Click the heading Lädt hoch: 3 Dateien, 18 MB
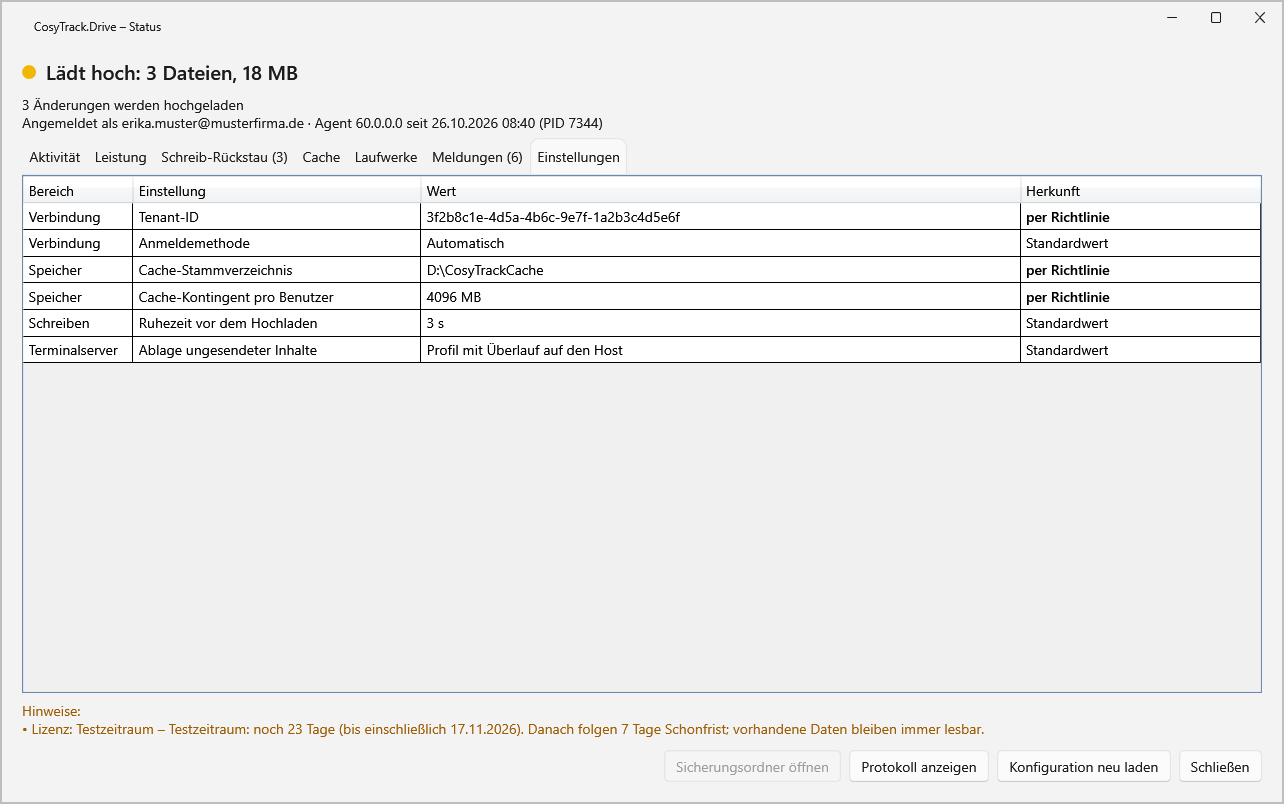Screen dimensions: 1284x804 tap(172, 73)
